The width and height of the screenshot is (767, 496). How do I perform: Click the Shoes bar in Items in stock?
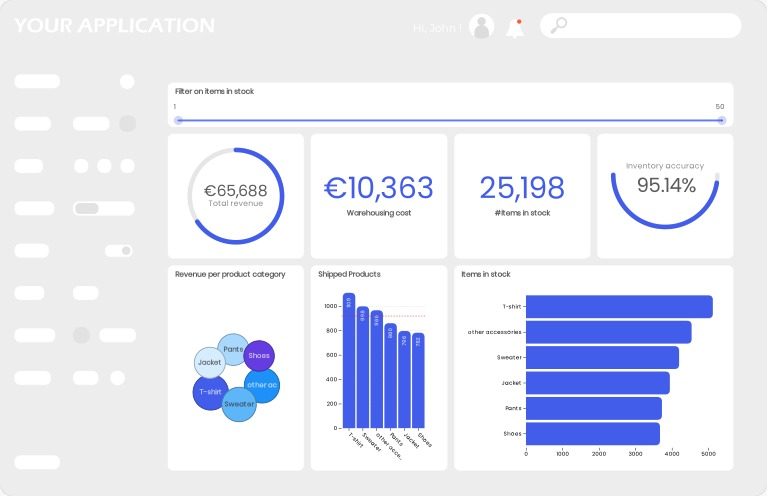click(x=592, y=433)
